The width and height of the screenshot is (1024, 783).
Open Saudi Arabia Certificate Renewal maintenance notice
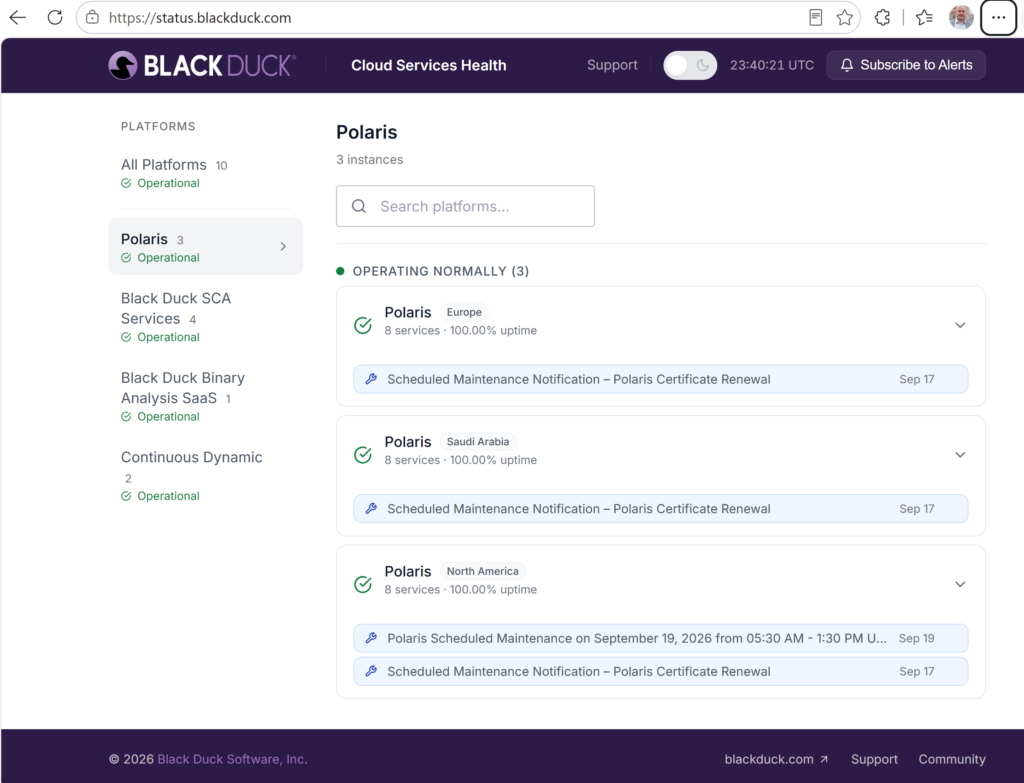[x=660, y=508]
